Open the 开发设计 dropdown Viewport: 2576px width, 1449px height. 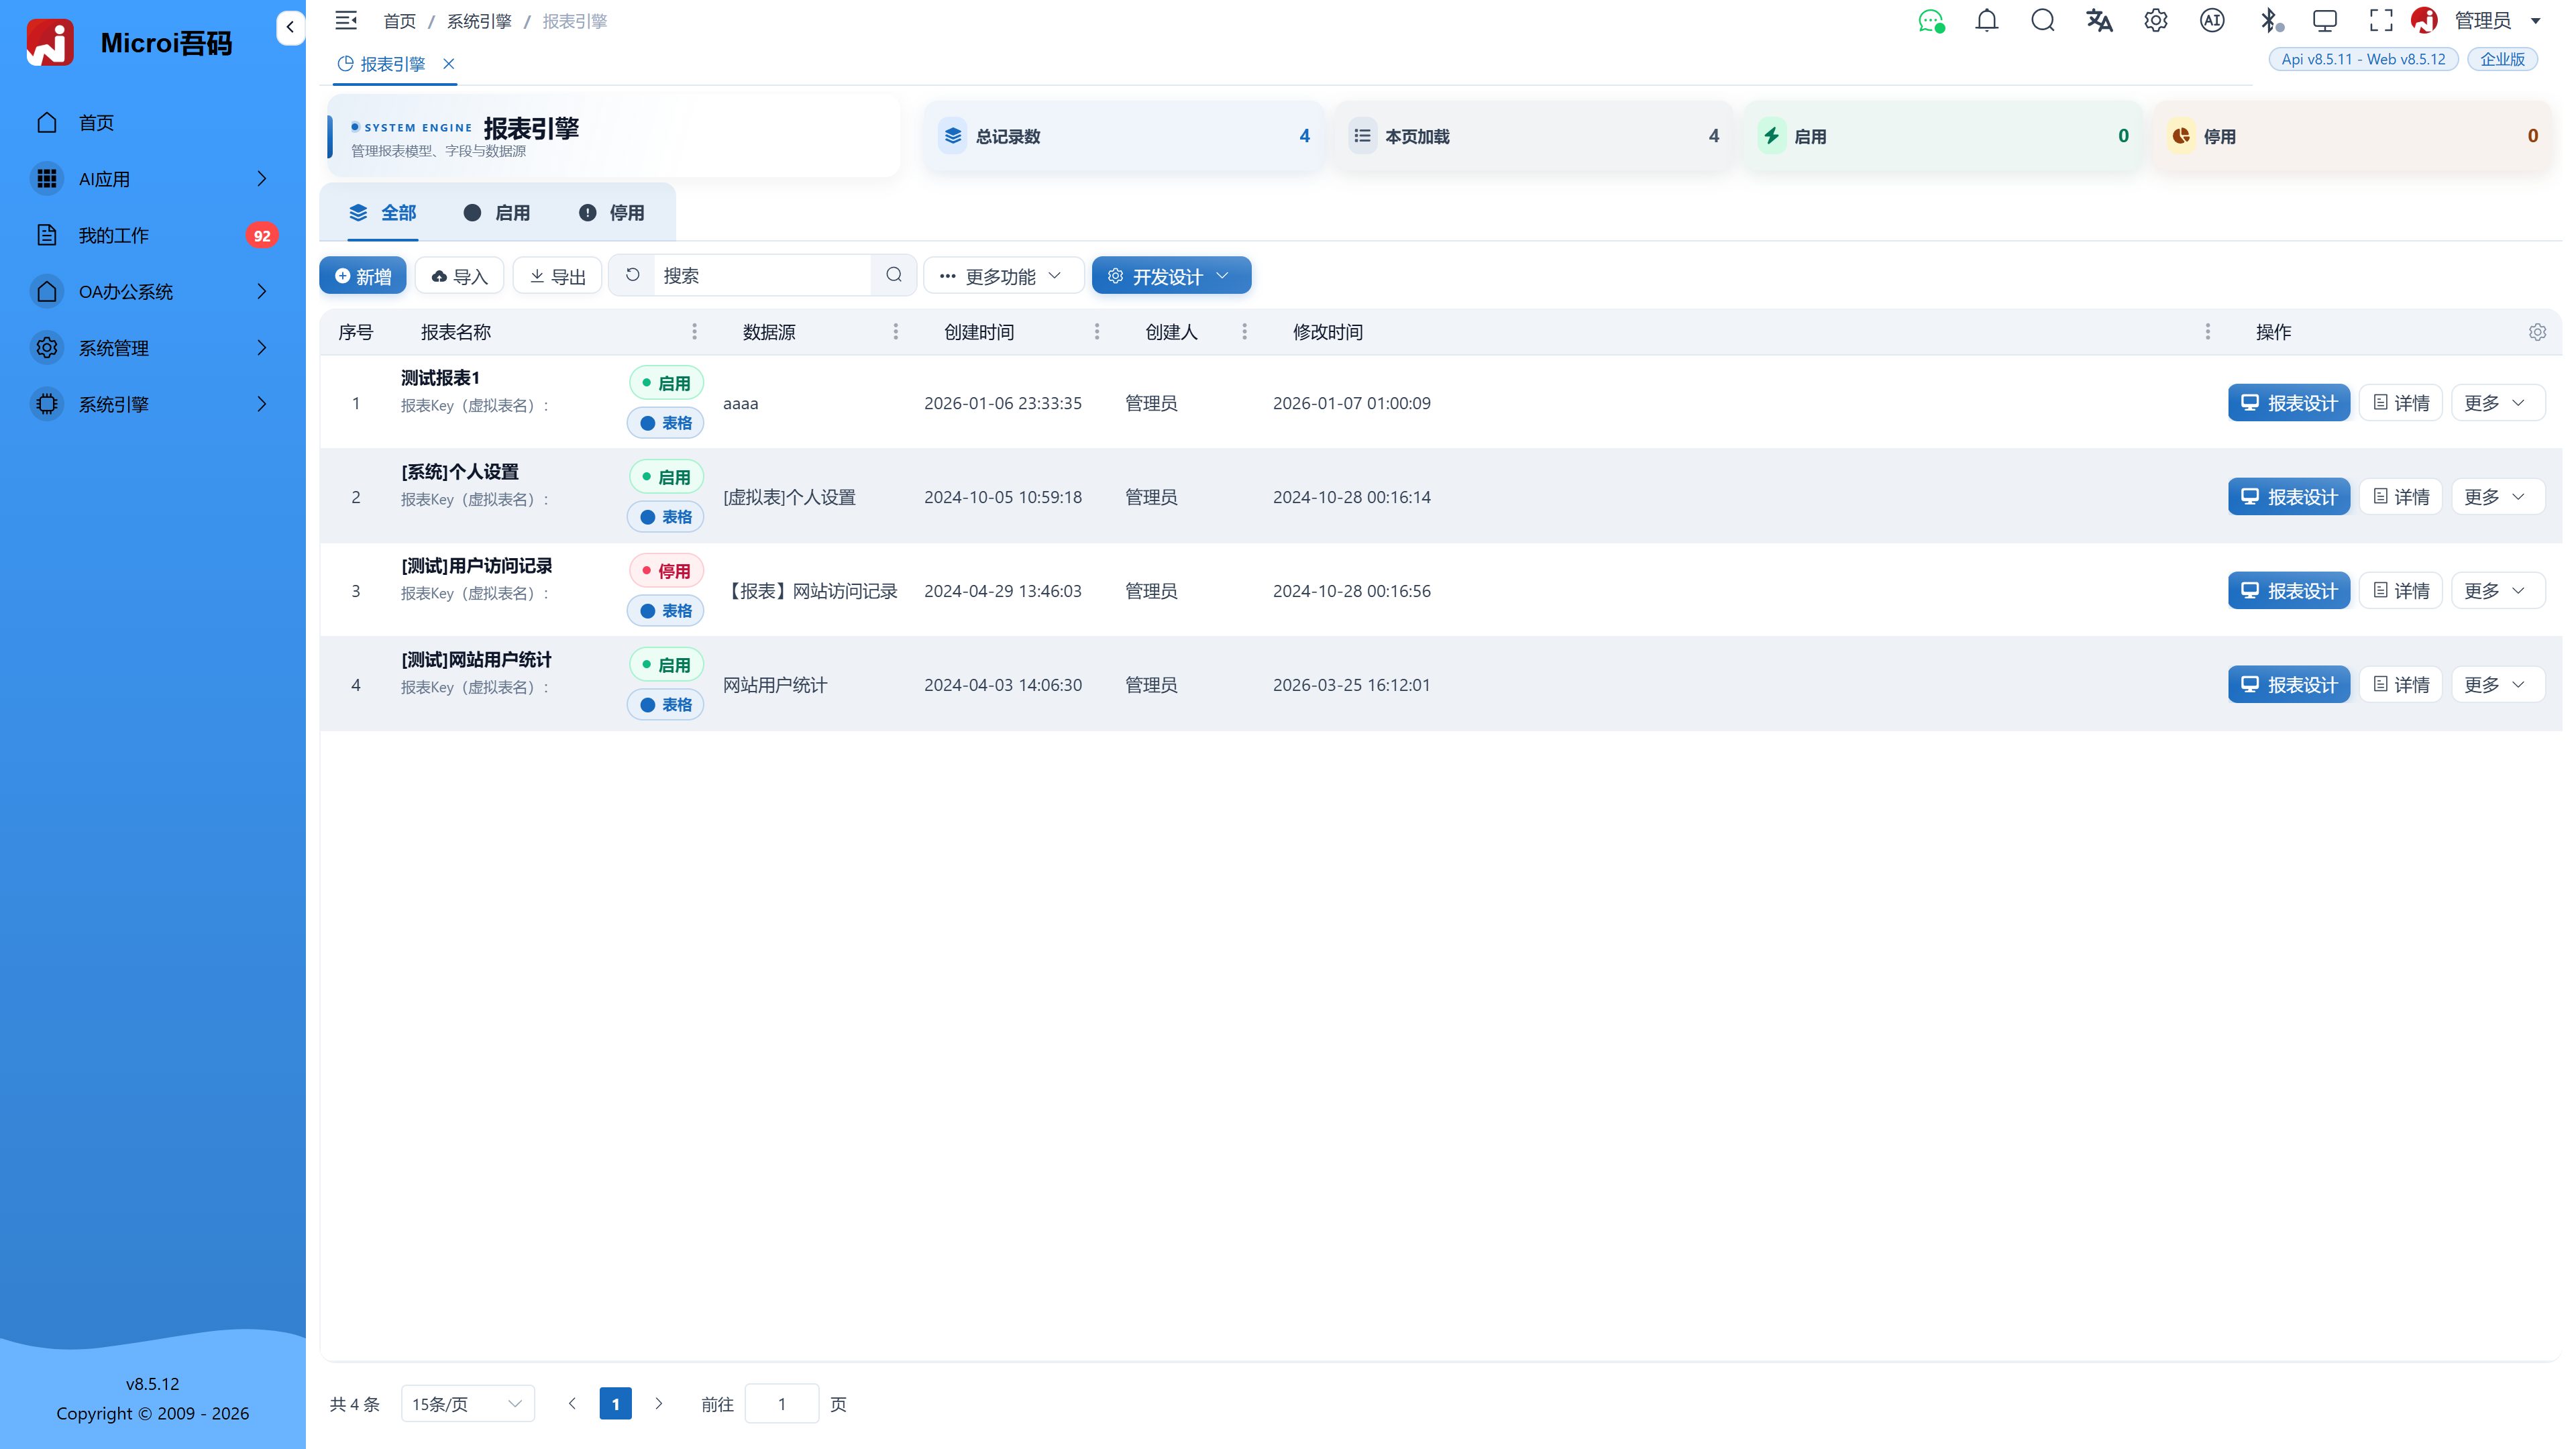[1171, 276]
